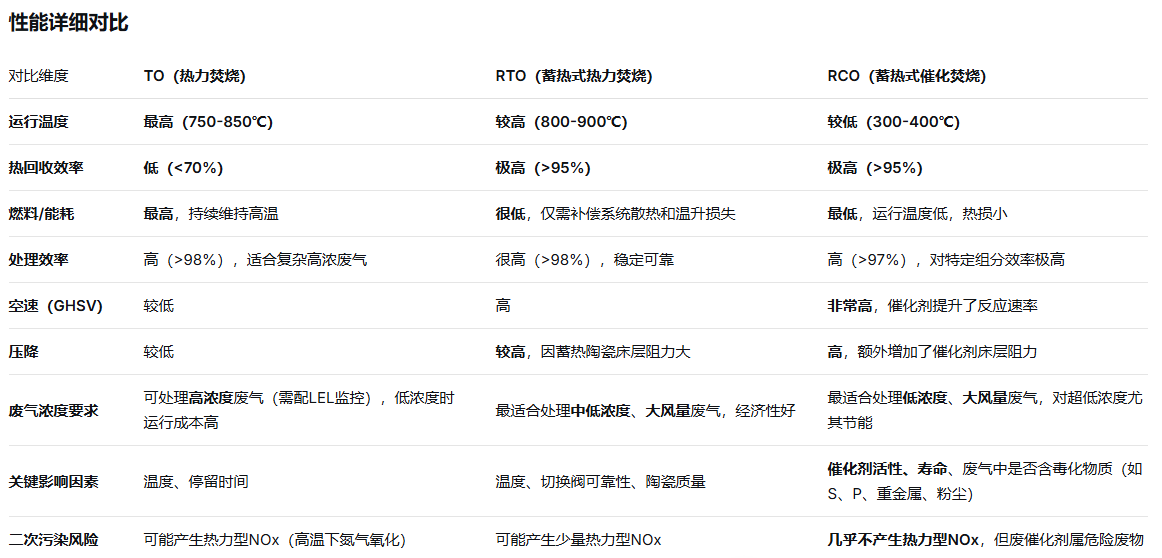
Task: Click the 较低（300-400℃）temperature cell
Action: [893, 122]
